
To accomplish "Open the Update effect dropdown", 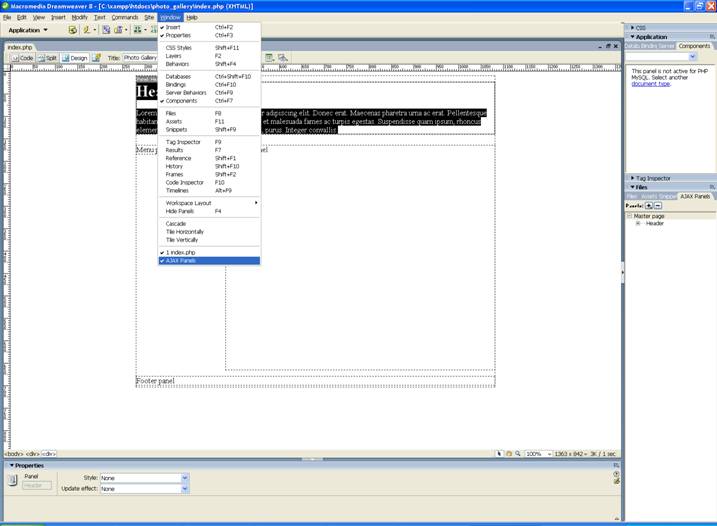I will point(185,489).
